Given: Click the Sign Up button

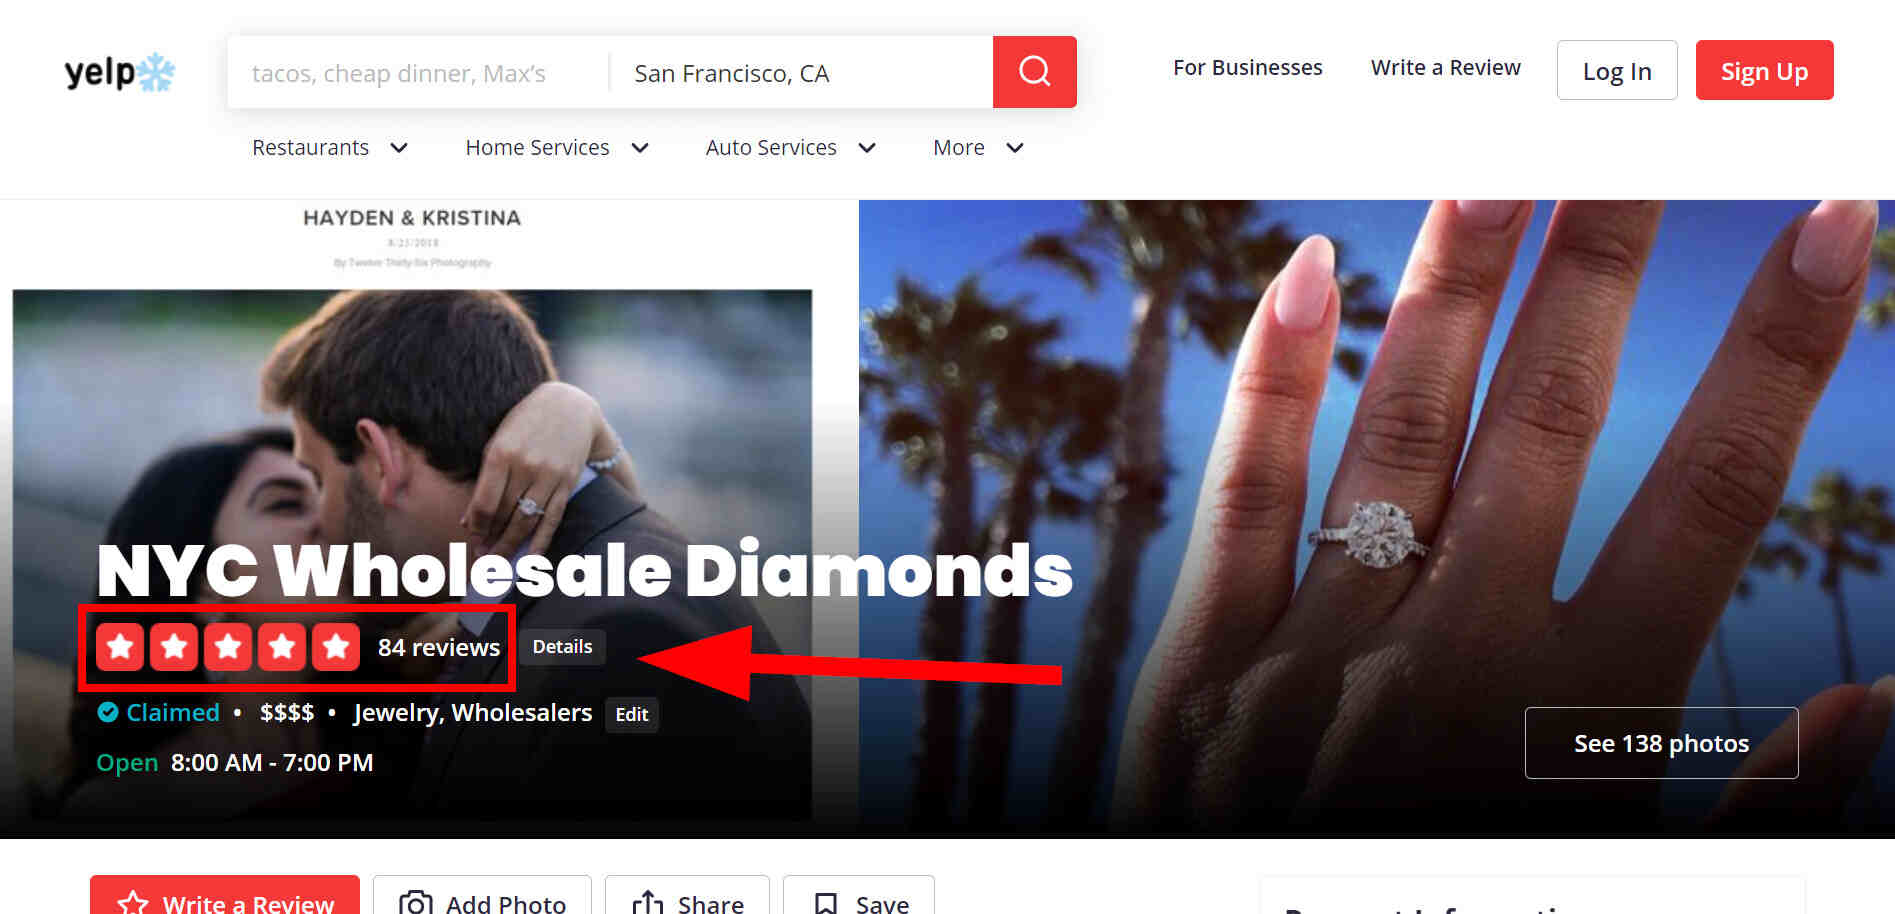Looking at the screenshot, I should [x=1764, y=70].
